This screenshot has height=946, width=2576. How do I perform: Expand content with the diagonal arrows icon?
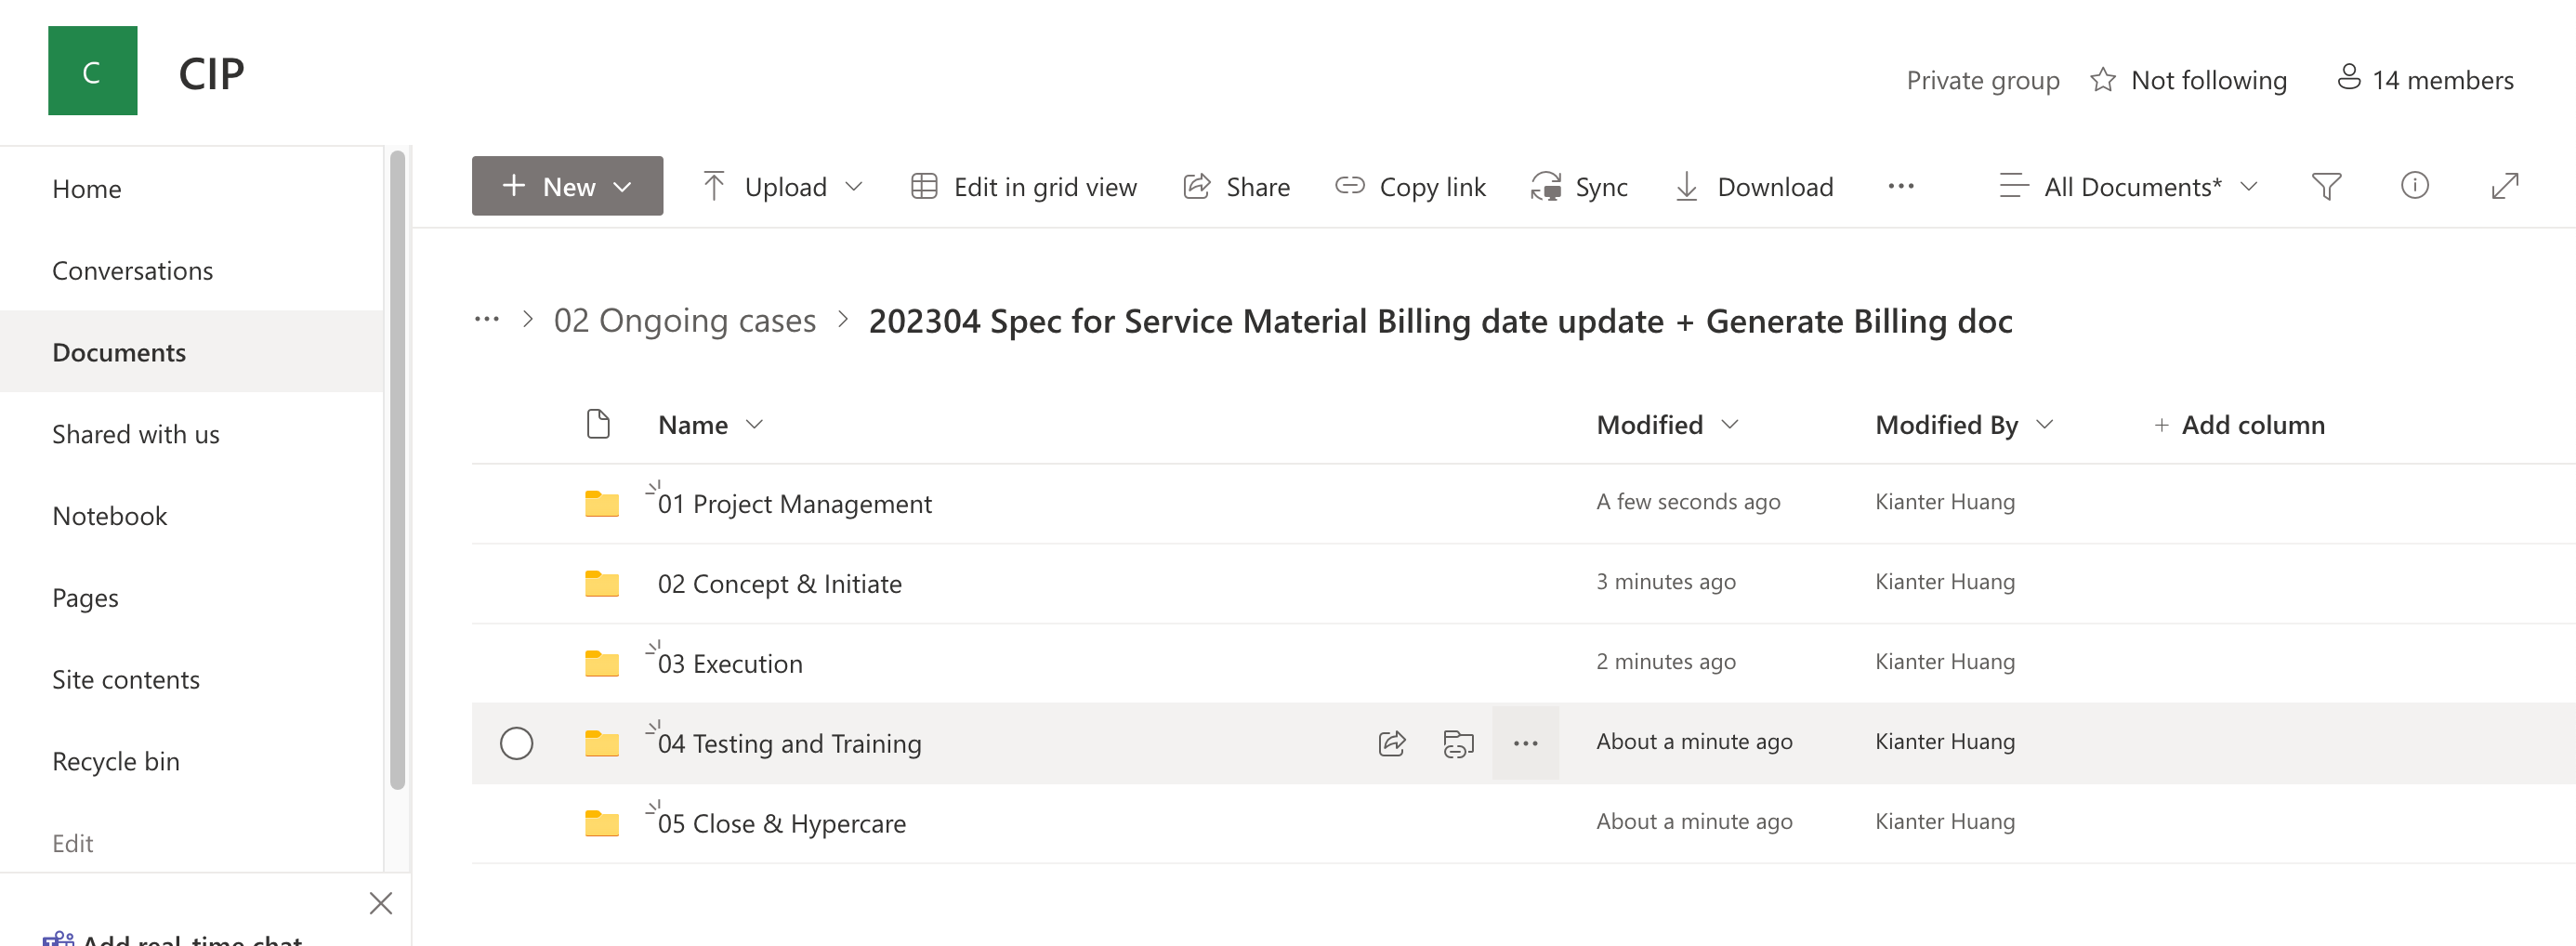[x=2503, y=186]
